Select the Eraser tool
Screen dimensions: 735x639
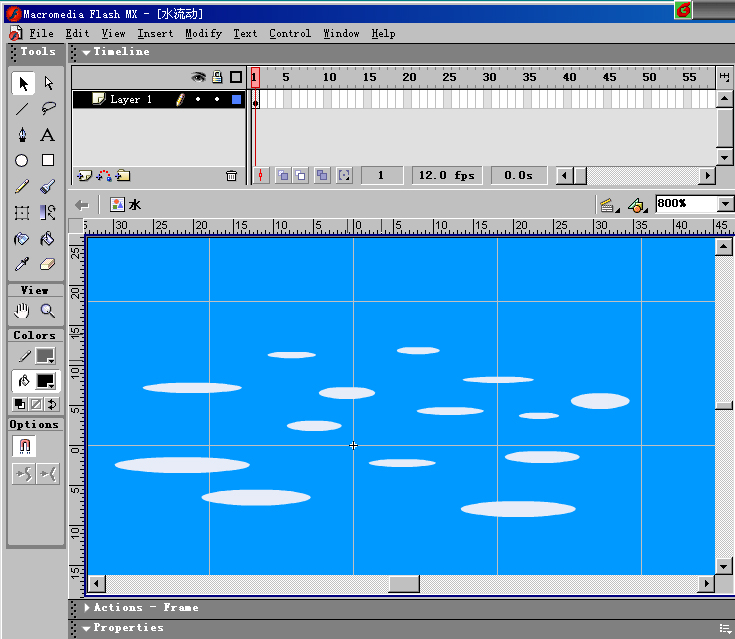48,264
